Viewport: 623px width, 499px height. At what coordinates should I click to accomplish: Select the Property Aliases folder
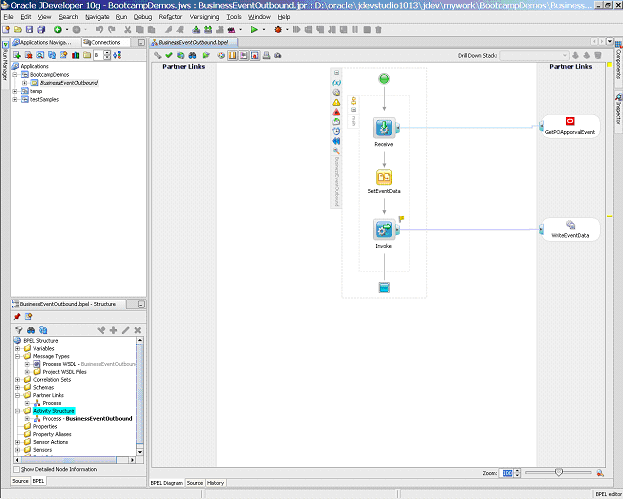(x=52, y=434)
